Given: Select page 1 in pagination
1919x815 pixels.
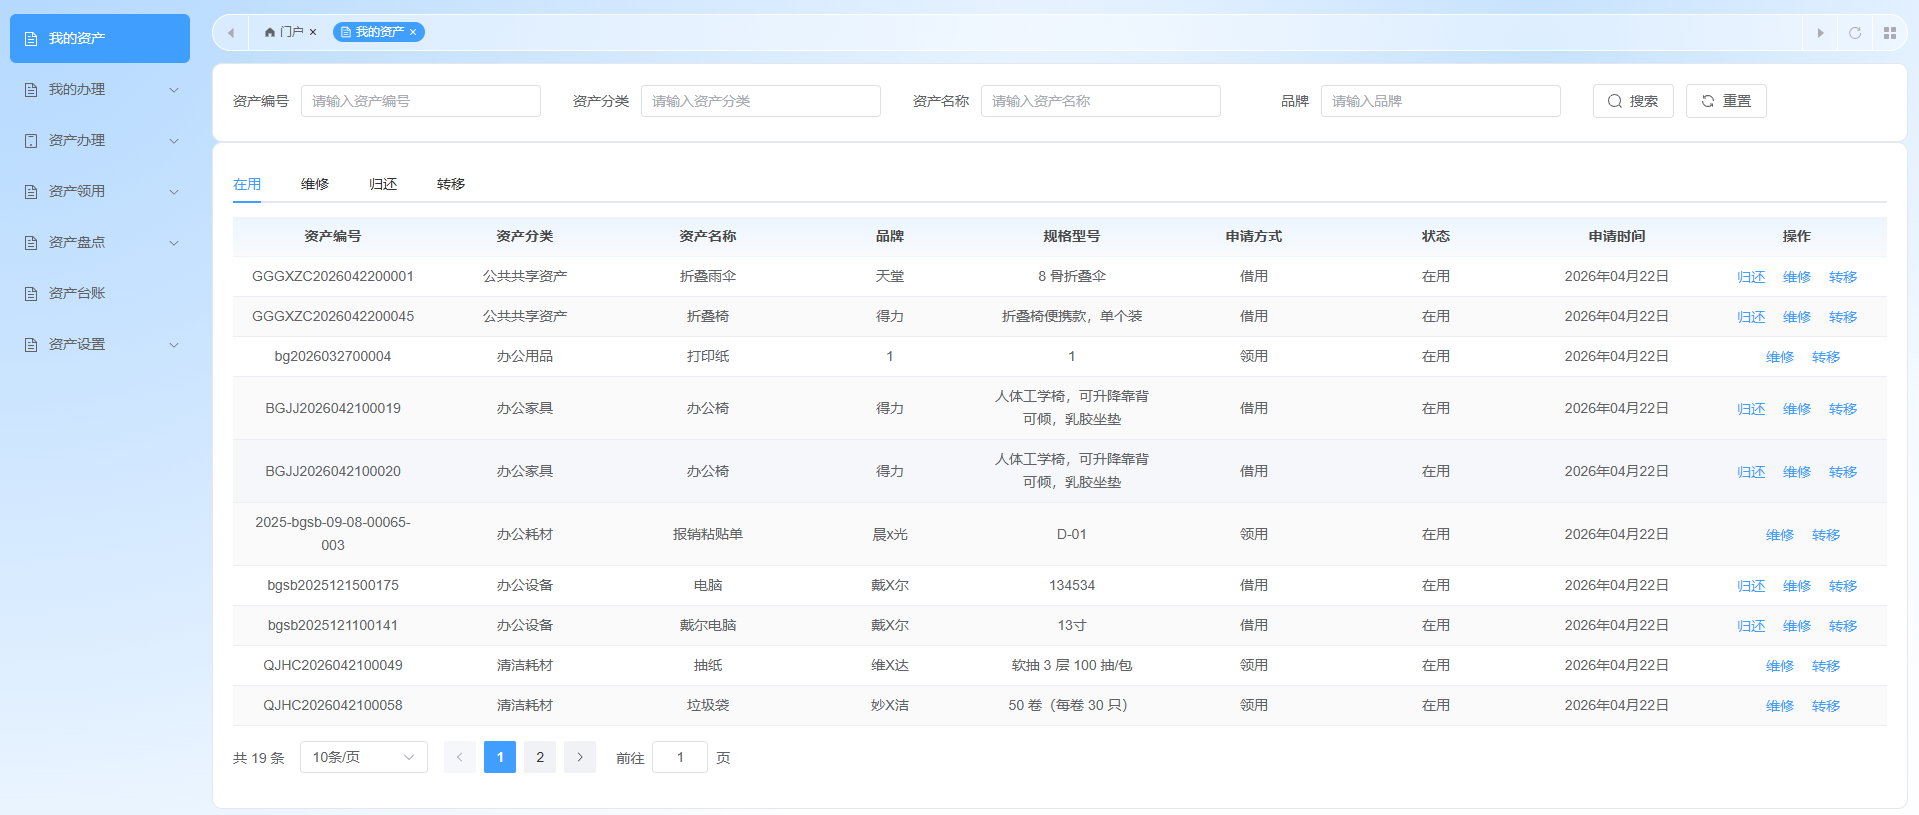Looking at the screenshot, I should coord(500,757).
